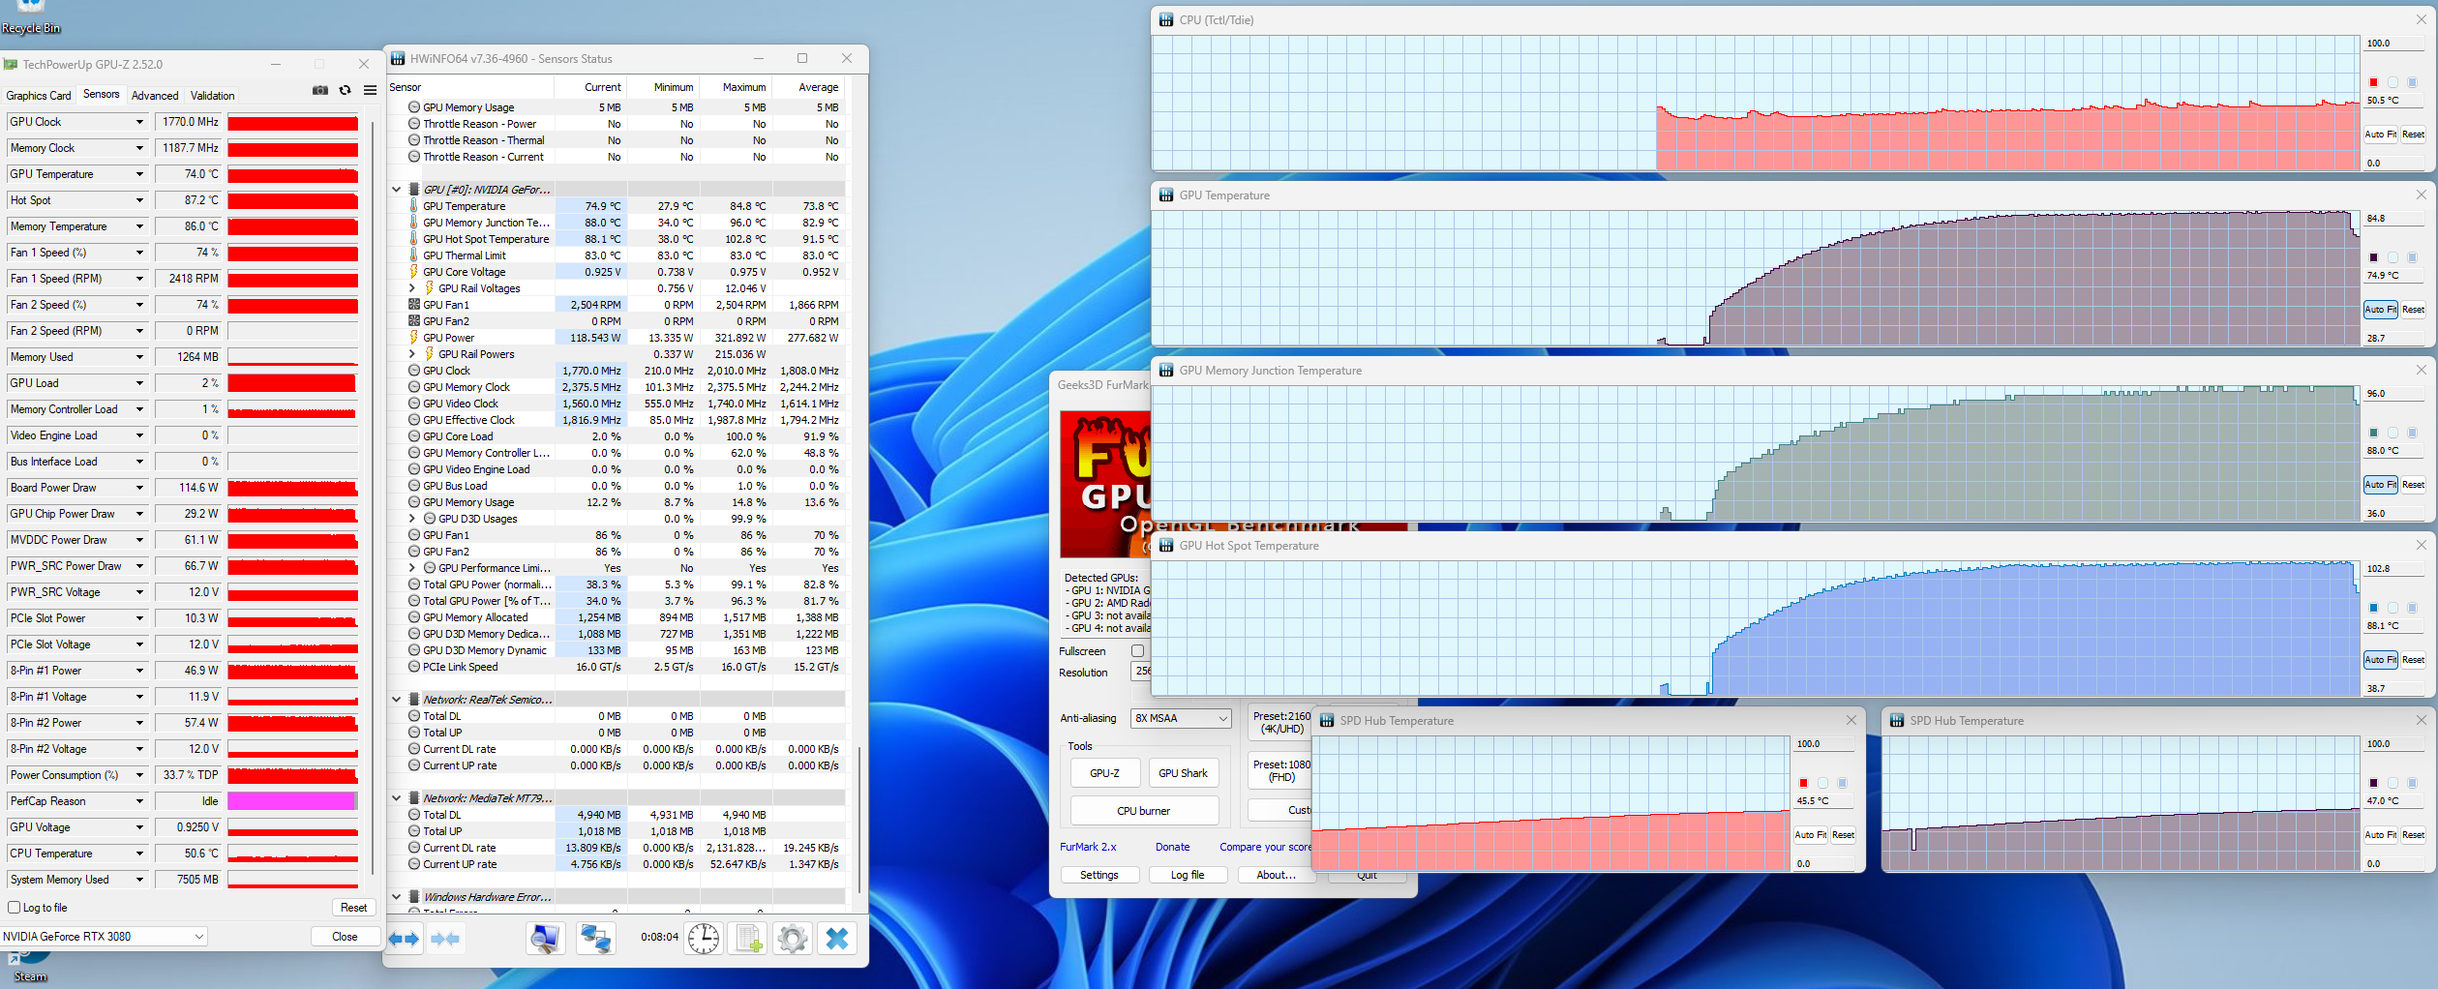Open the GPU Clock sensor dropdown in GPU-Z
This screenshot has height=989, width=2438.
pyautogui.click(x=139, y=122)
